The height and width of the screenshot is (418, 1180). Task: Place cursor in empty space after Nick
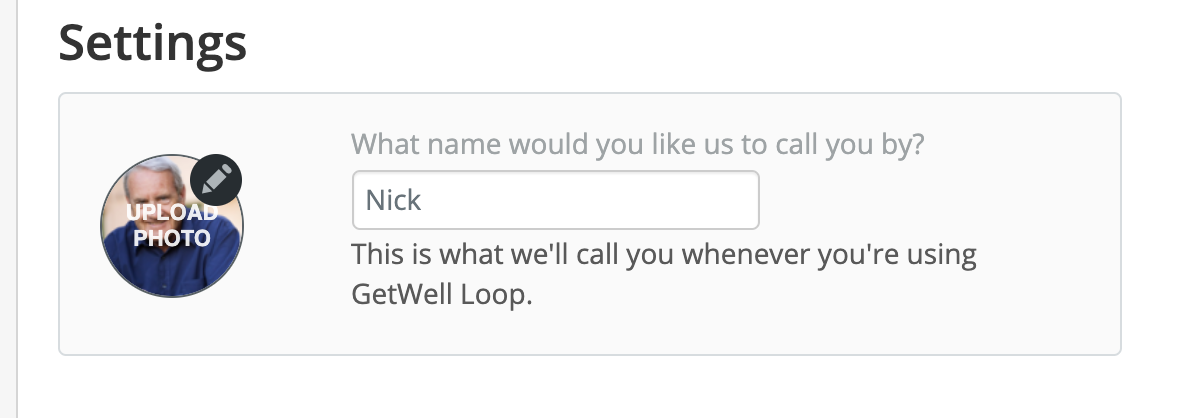[x=587, y=200]
